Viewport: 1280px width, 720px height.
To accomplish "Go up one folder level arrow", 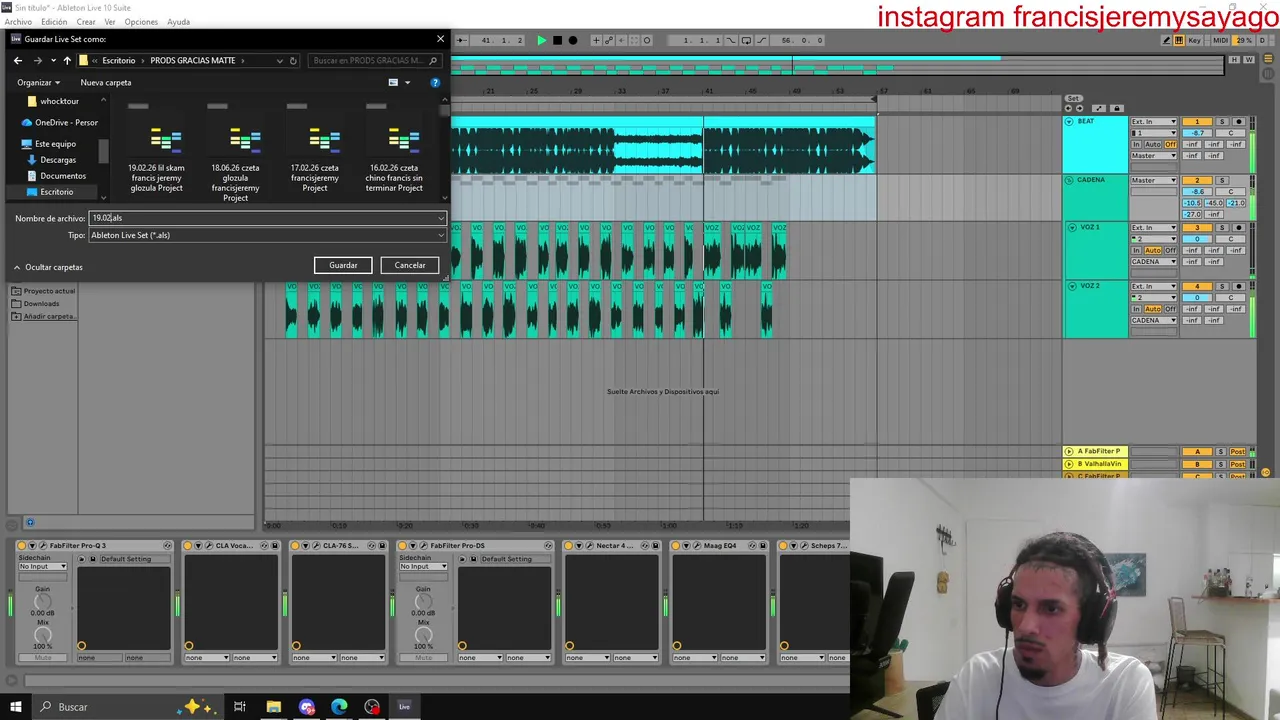I will coord(67,60).
